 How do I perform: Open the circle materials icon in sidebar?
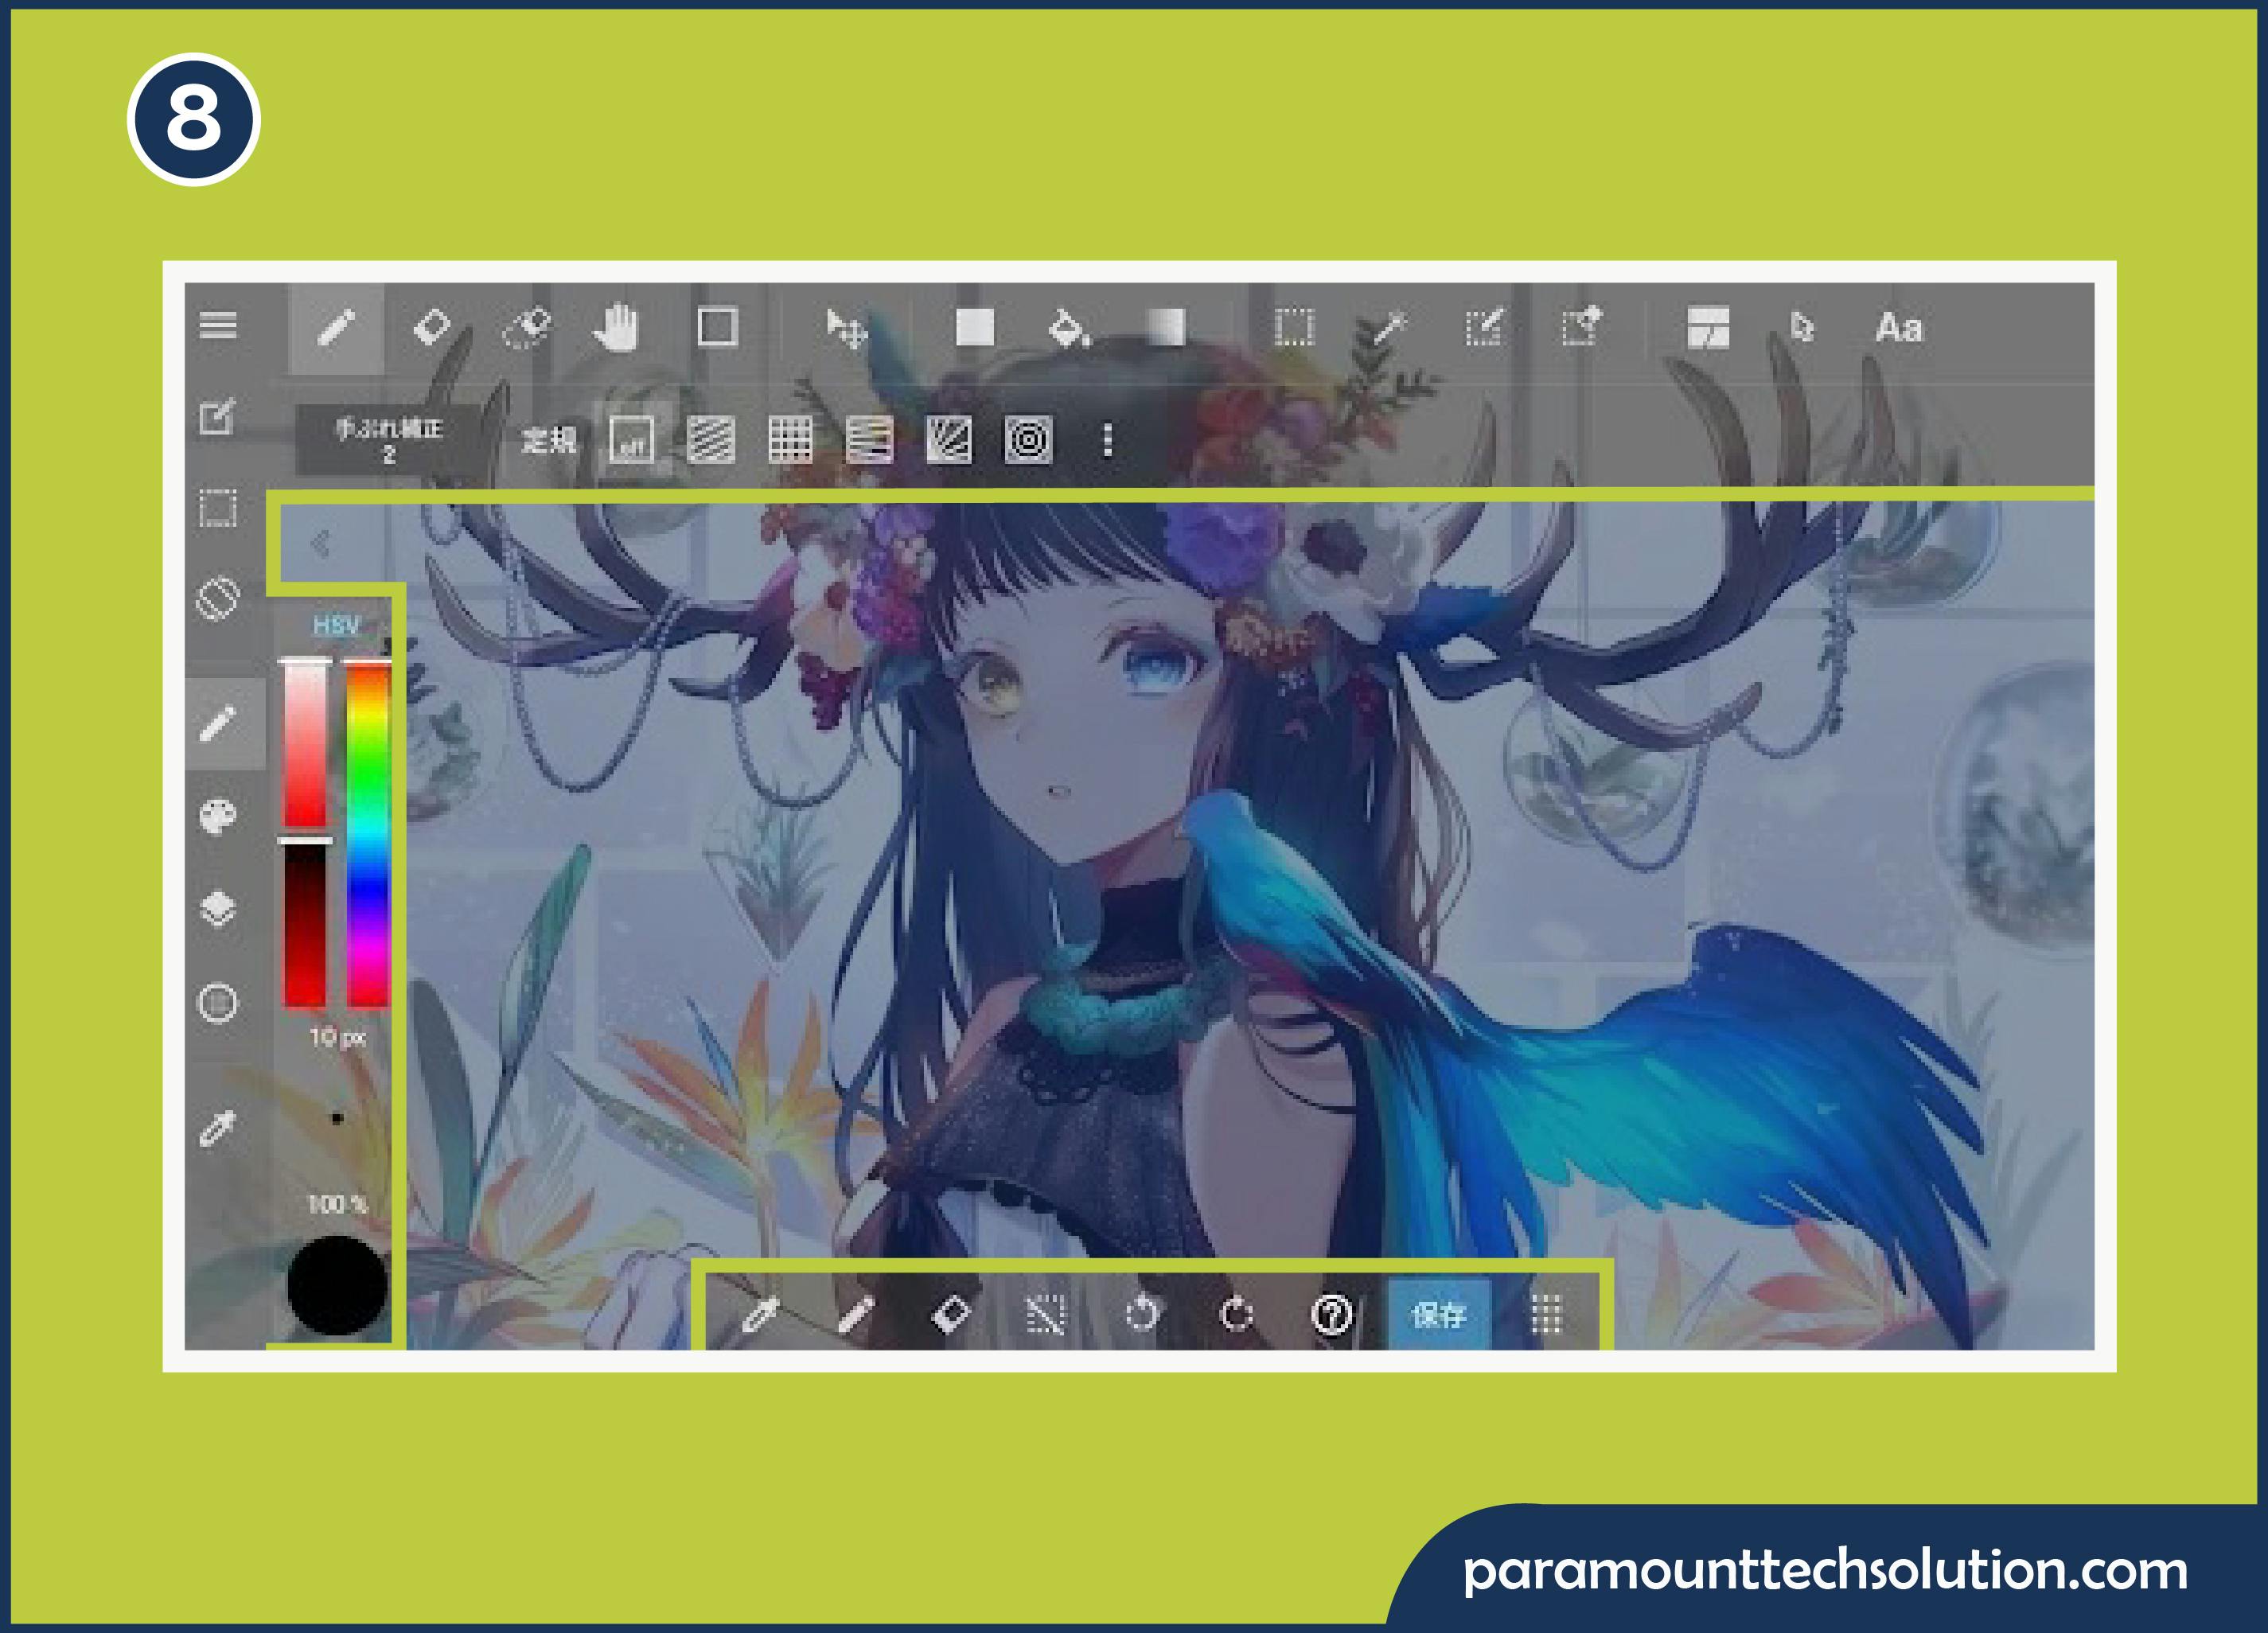pyautogui.click(x=218, y=1002)
